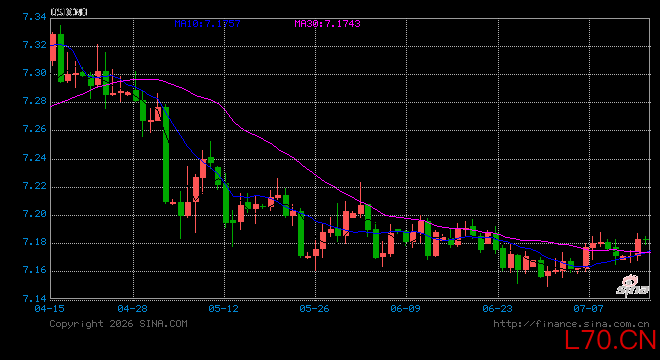660x360 pixels.
Task: Select the 7.18 price axis label
Action: 35,242
